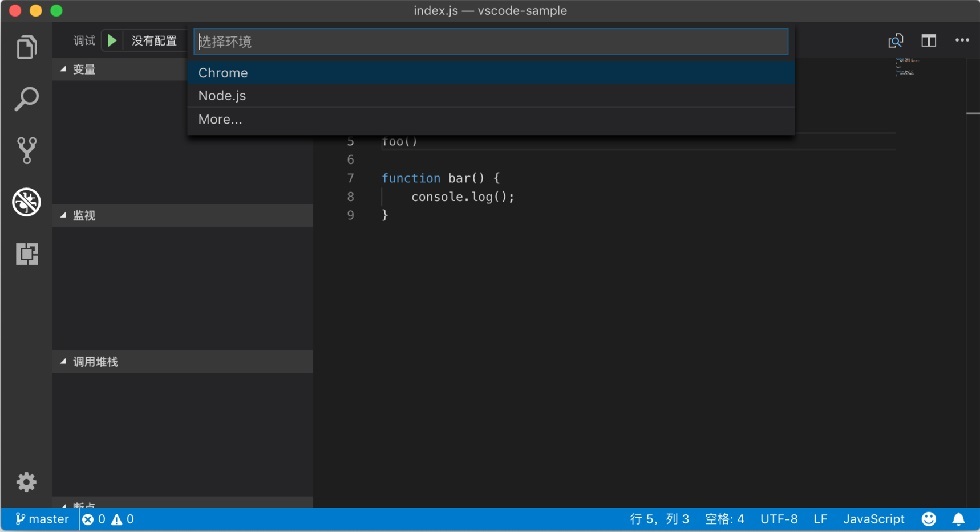
Task: Click the master branch in status bar
Action: [x=42, y=519]
